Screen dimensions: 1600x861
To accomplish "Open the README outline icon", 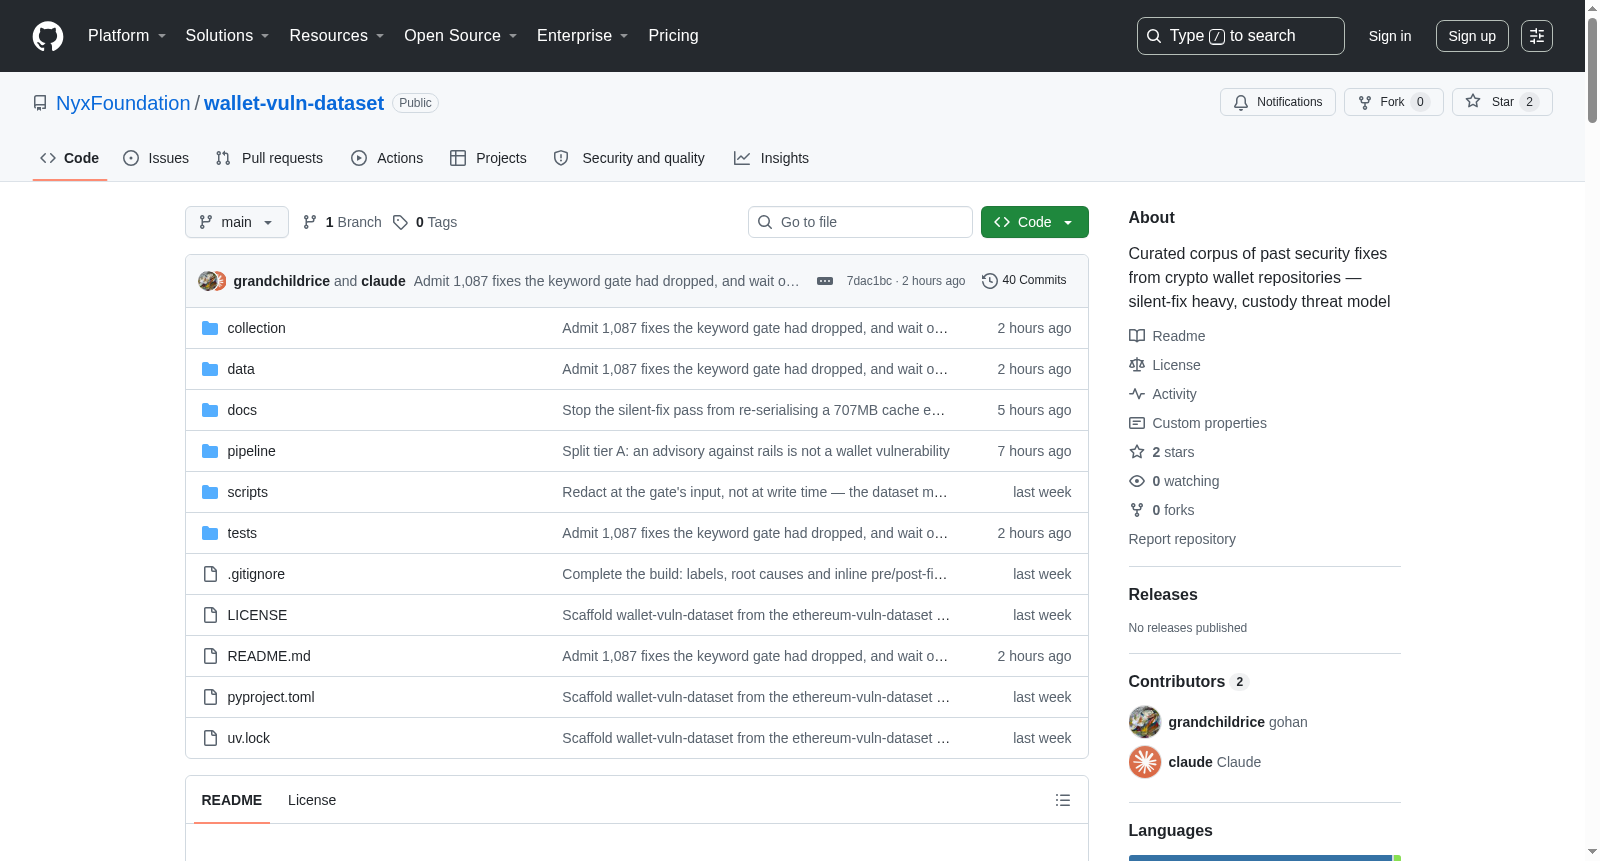I will click(x=1063, y=800).
